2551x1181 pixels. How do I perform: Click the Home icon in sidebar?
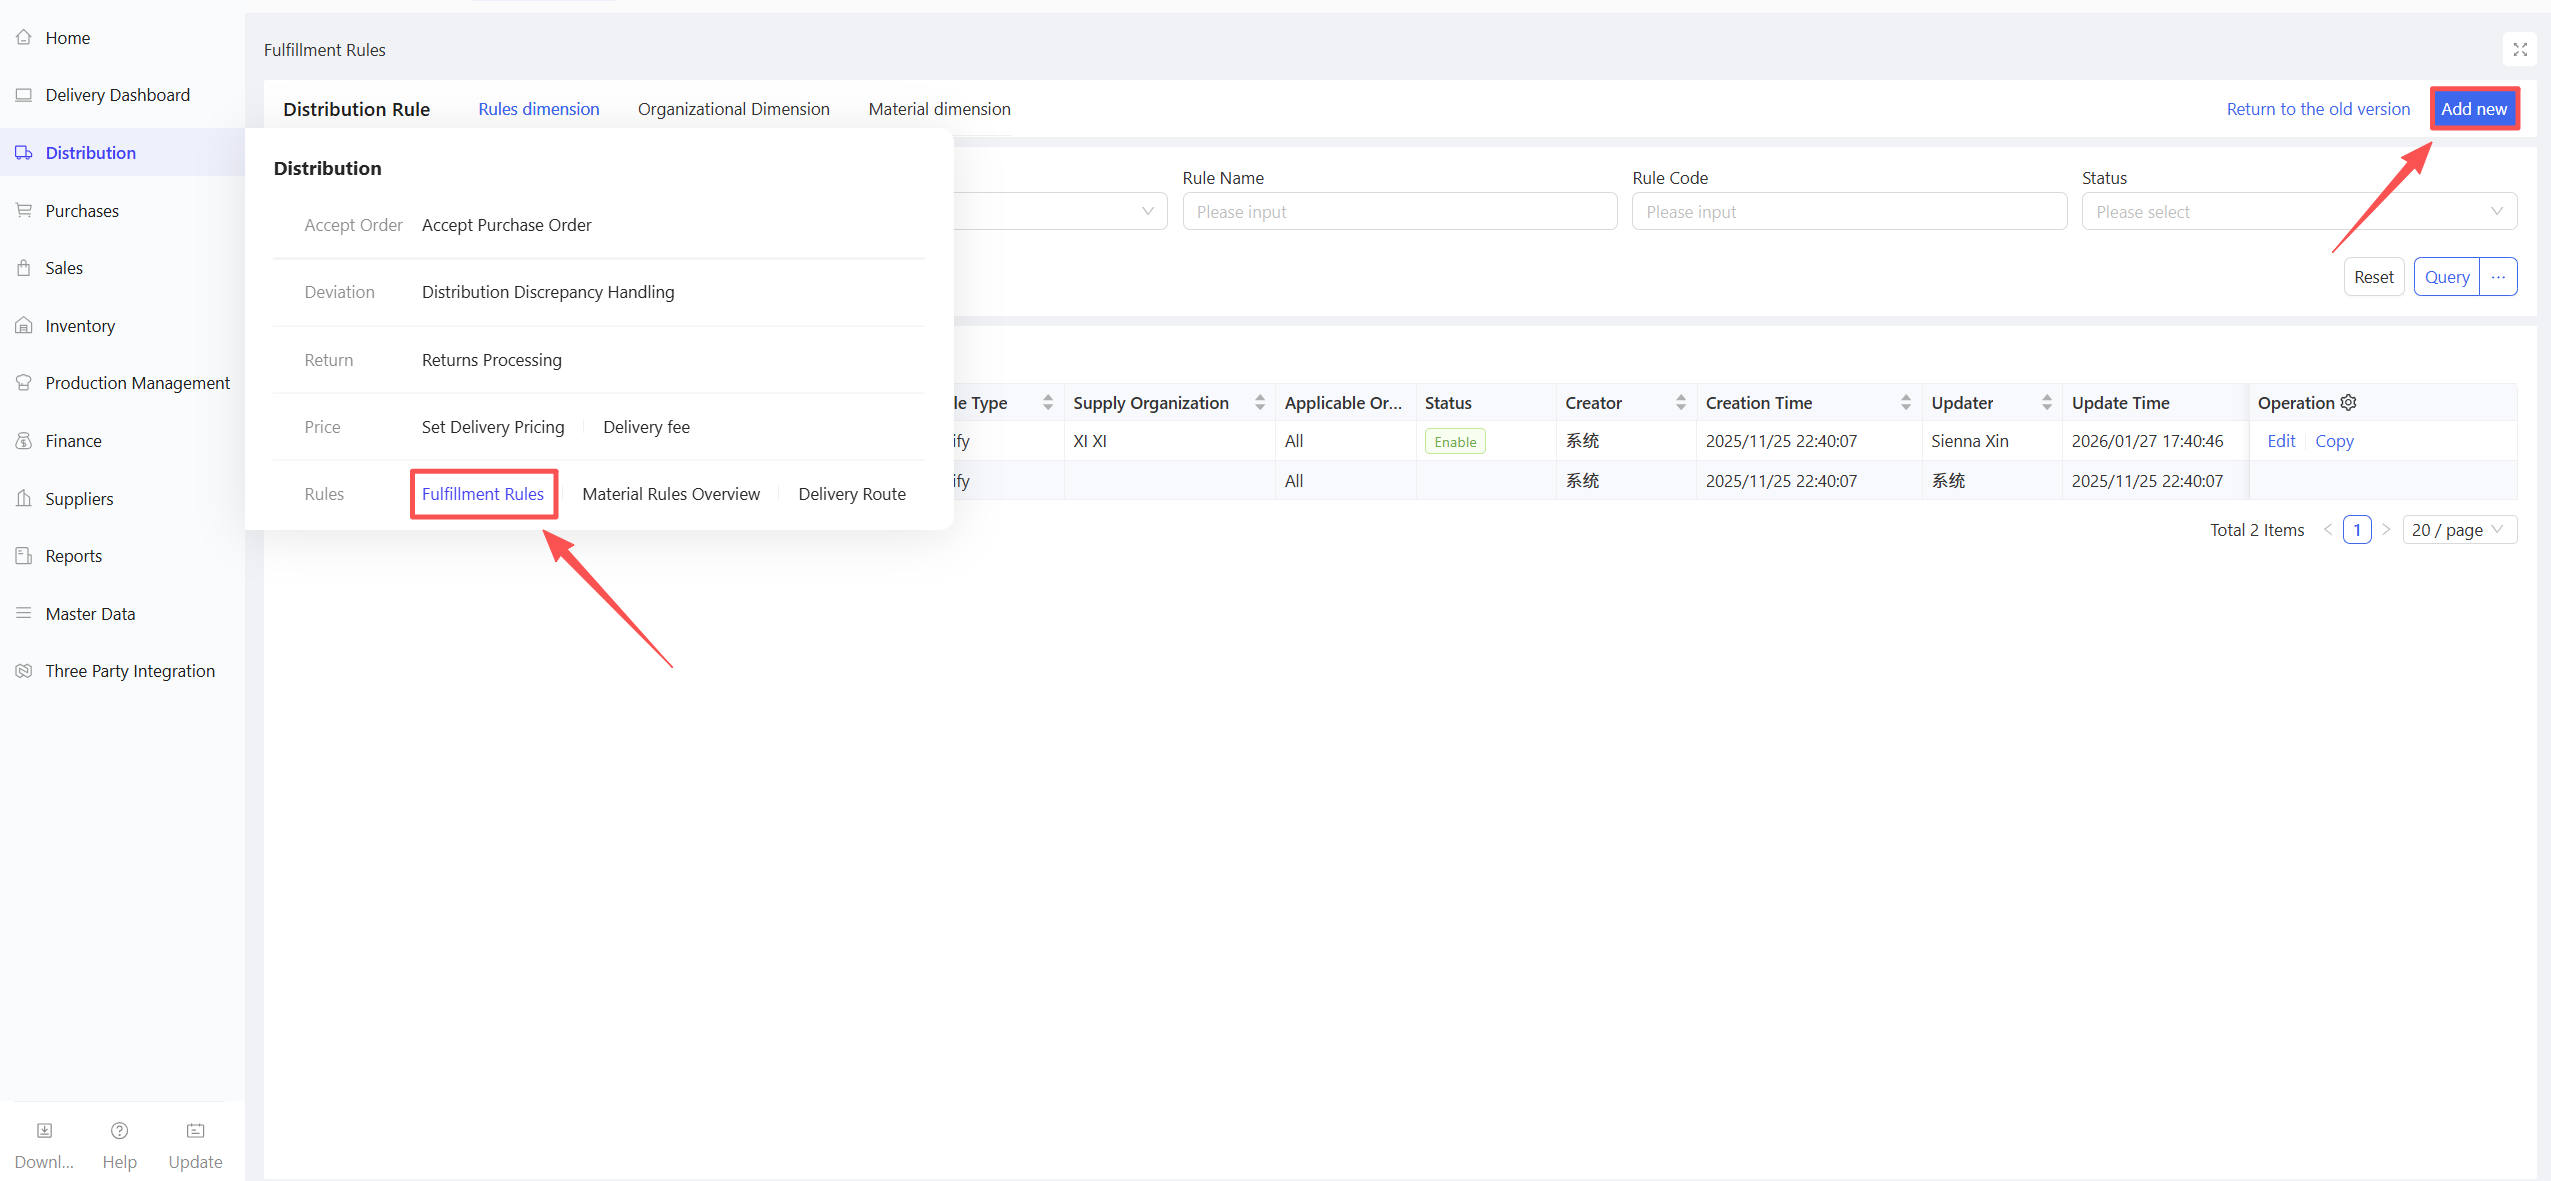[x=24, y=37]
